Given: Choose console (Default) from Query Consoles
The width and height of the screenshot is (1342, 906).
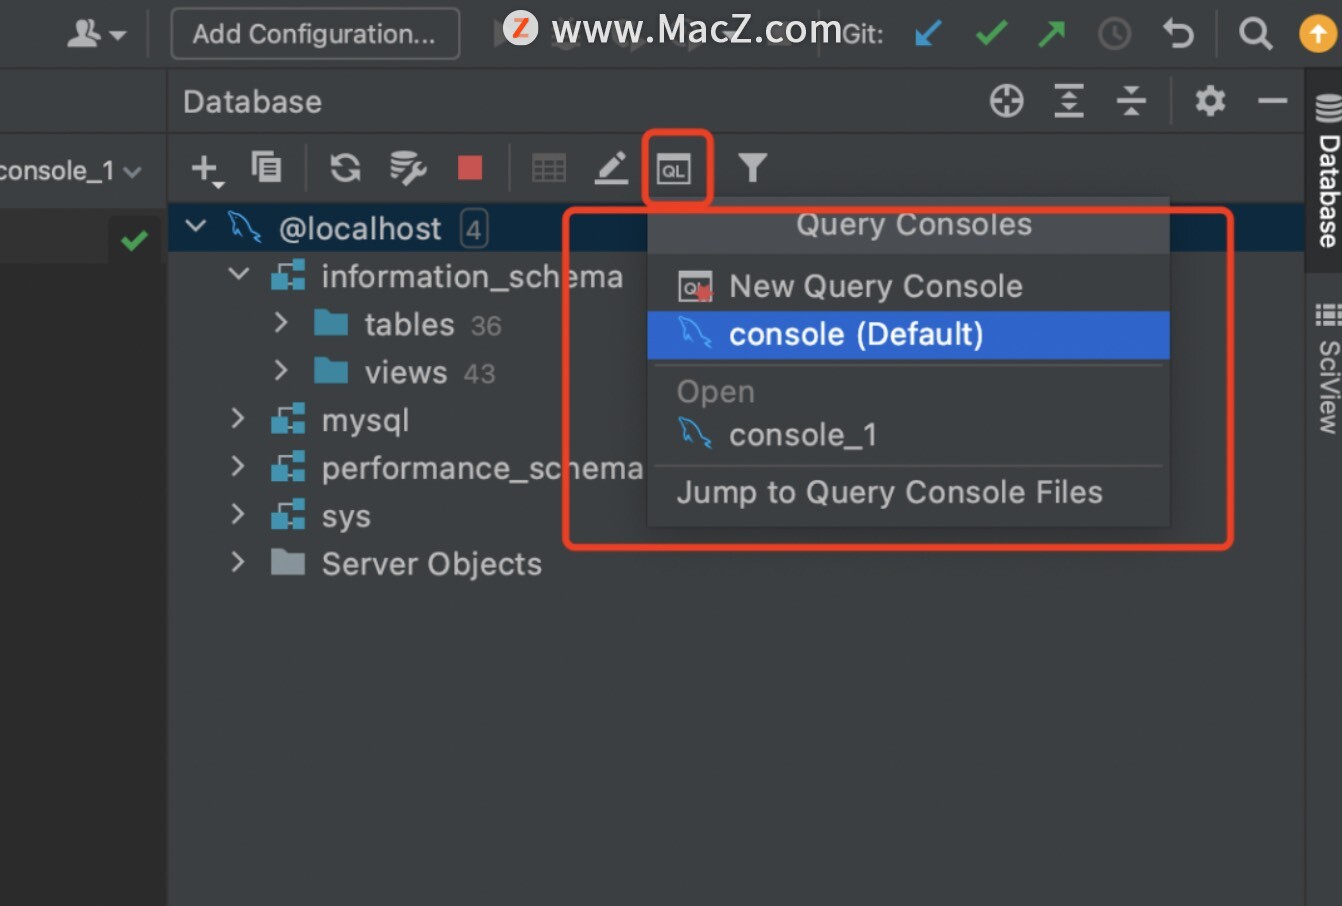Looking at the screenshot, I should point(908,334).
